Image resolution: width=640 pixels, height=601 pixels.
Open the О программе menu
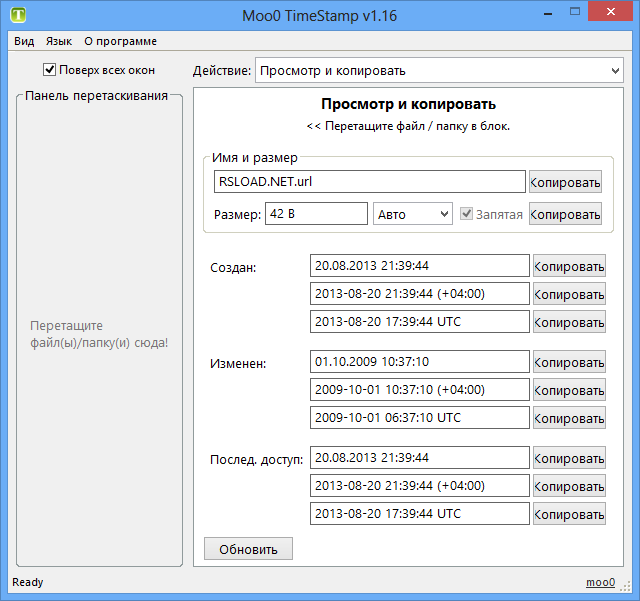(120, 41)
